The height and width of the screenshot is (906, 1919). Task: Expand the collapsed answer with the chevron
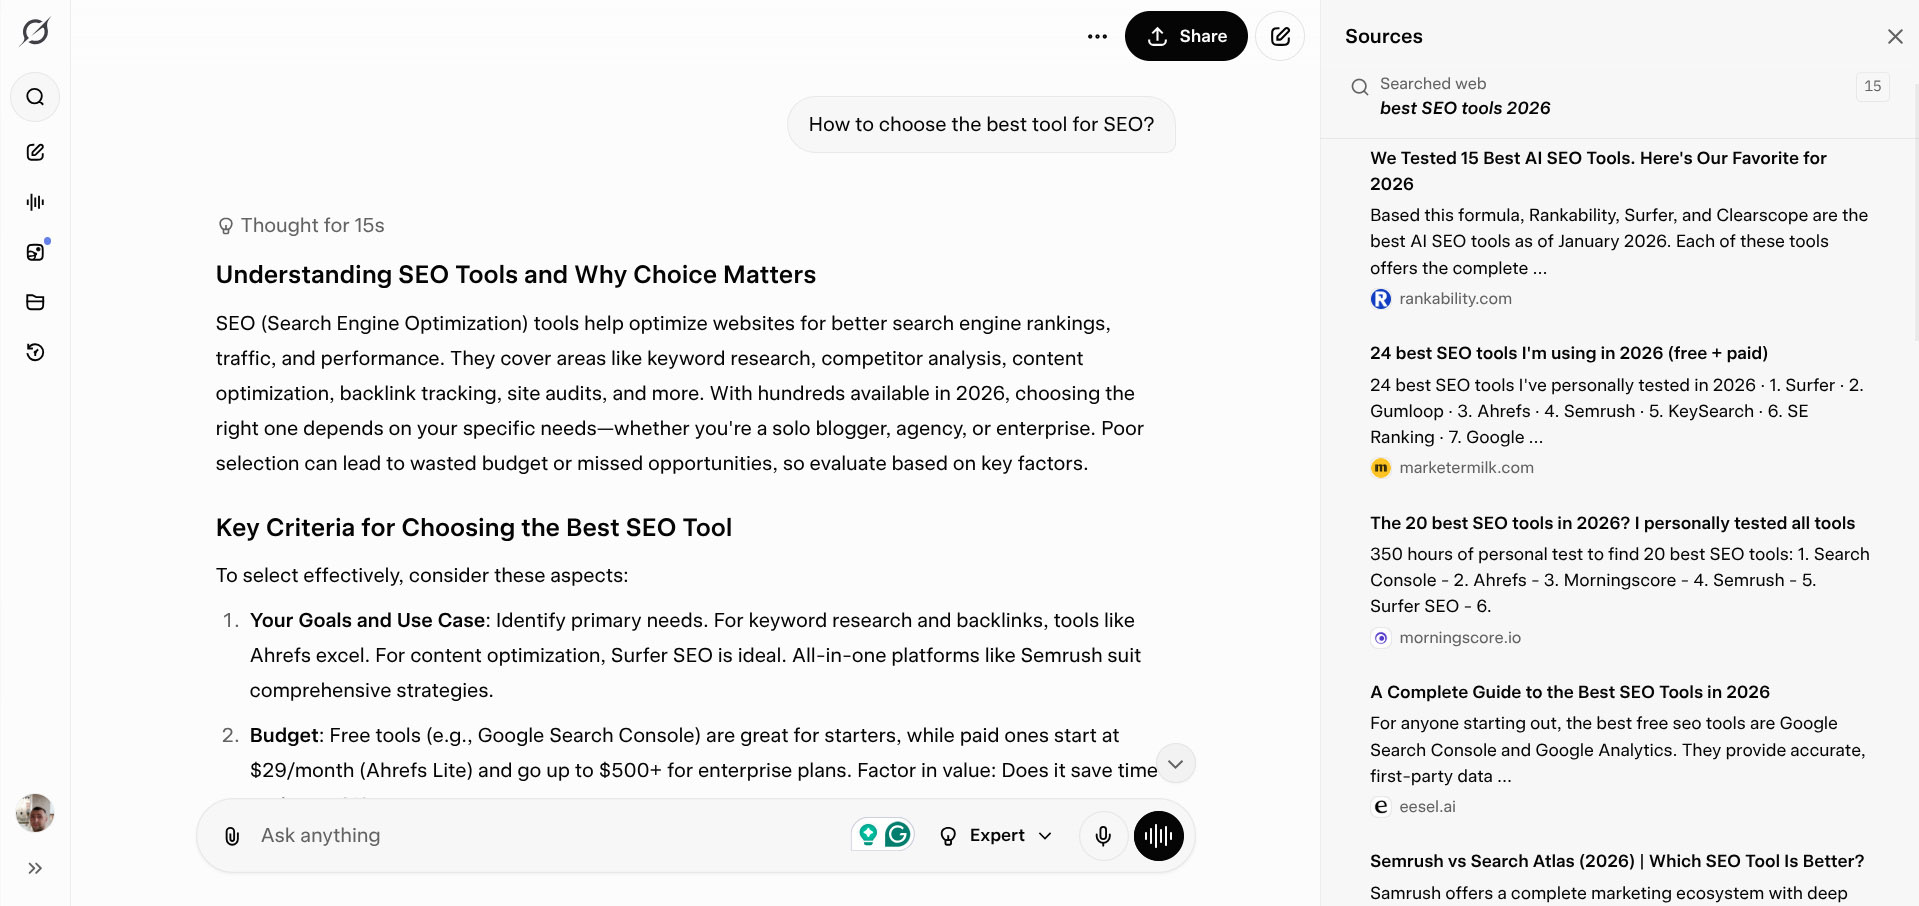pyautogui.click(x=1176, y=763)
